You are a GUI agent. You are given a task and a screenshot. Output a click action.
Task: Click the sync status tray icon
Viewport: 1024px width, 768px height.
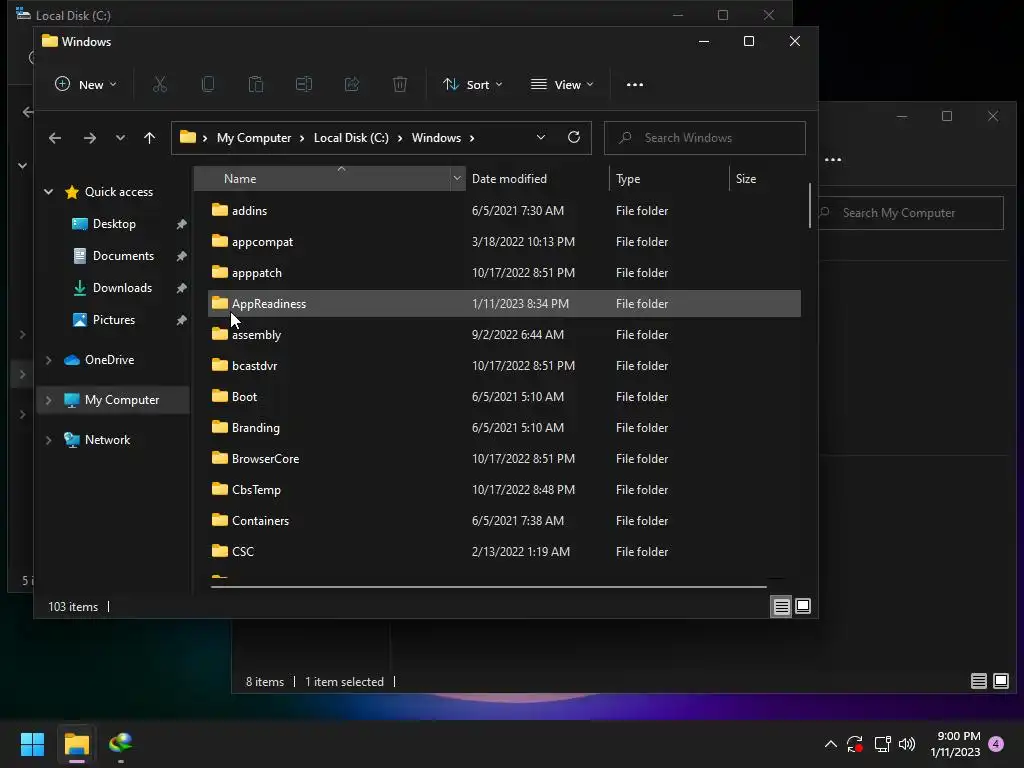pos(855,744)
